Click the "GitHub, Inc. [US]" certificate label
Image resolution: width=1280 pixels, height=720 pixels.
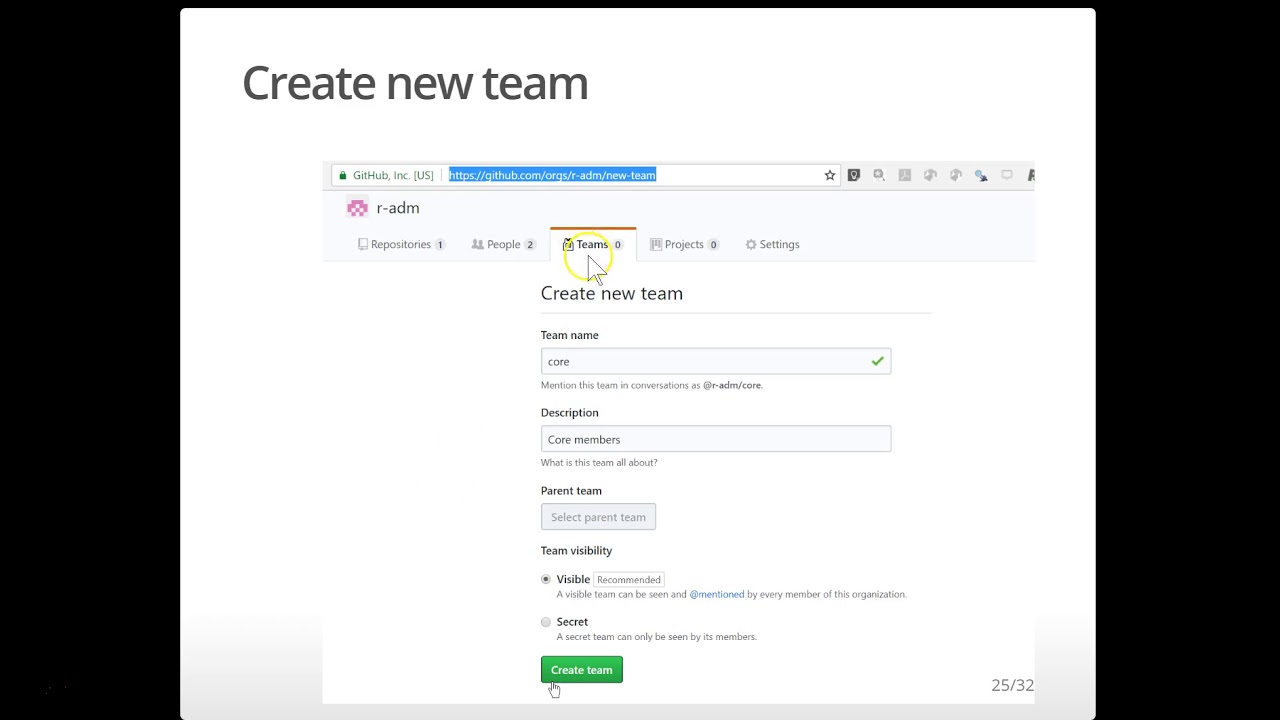pyautogui.click(x=393, y=175)
